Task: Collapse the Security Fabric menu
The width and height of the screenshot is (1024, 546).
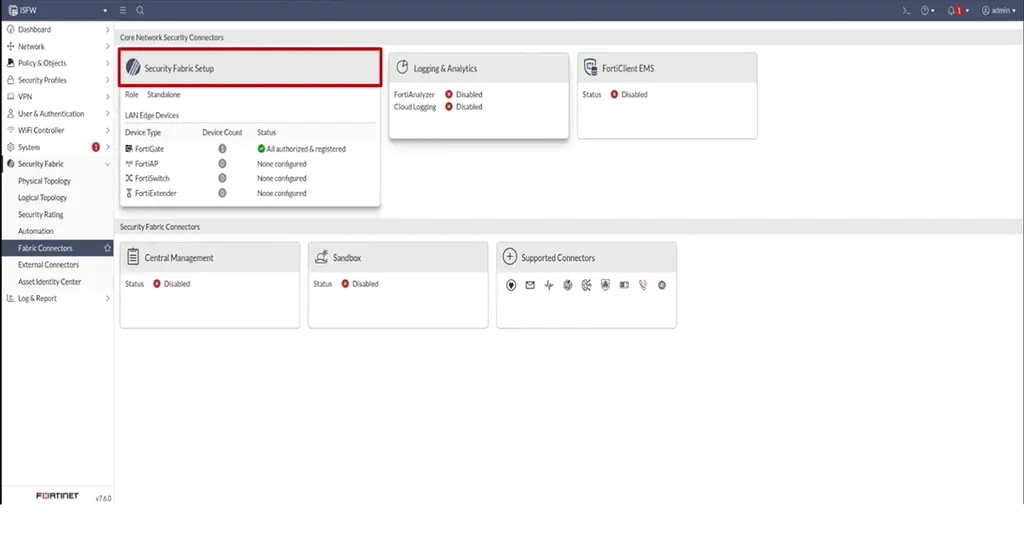Action: tap(57, 164)
